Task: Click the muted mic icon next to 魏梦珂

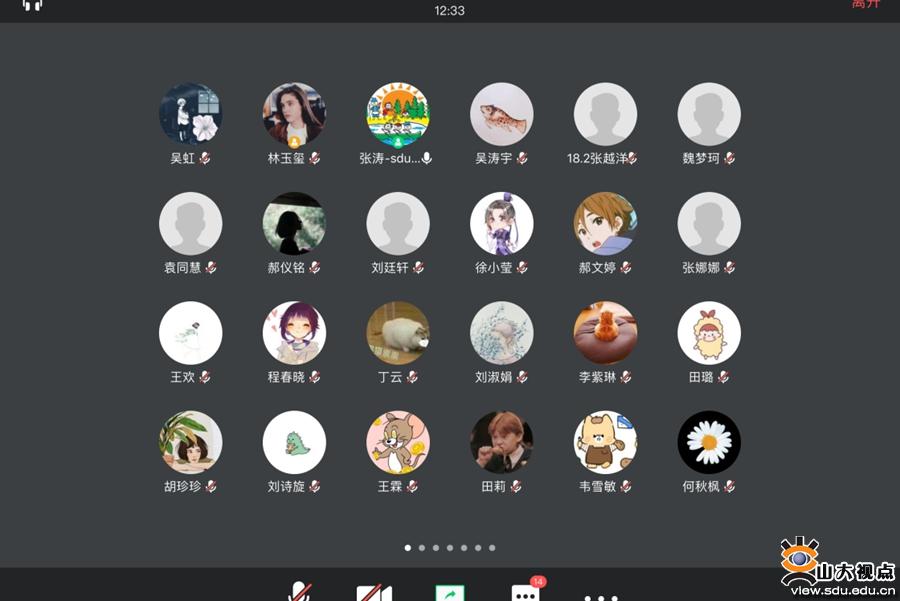Action: point(730,158)
